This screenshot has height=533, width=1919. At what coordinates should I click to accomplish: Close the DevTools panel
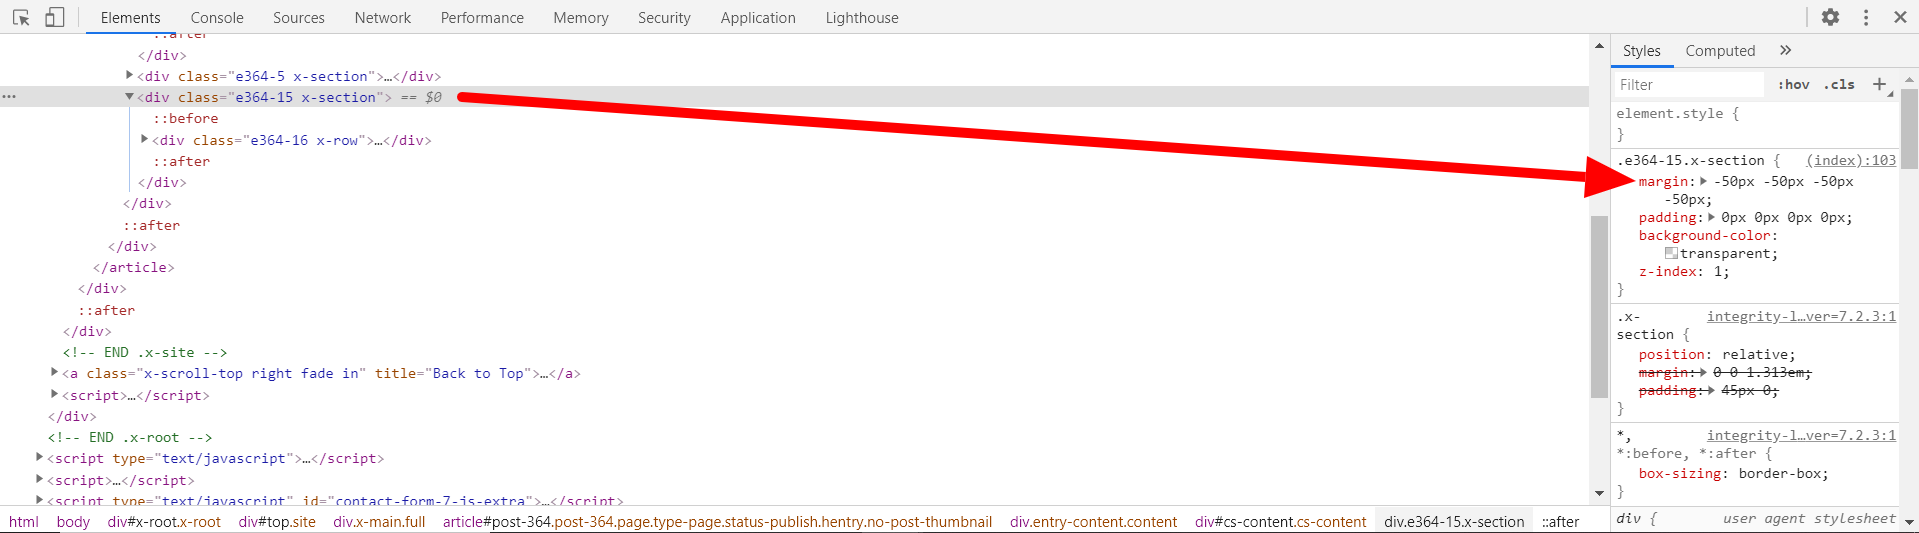tap(1900, 17)
